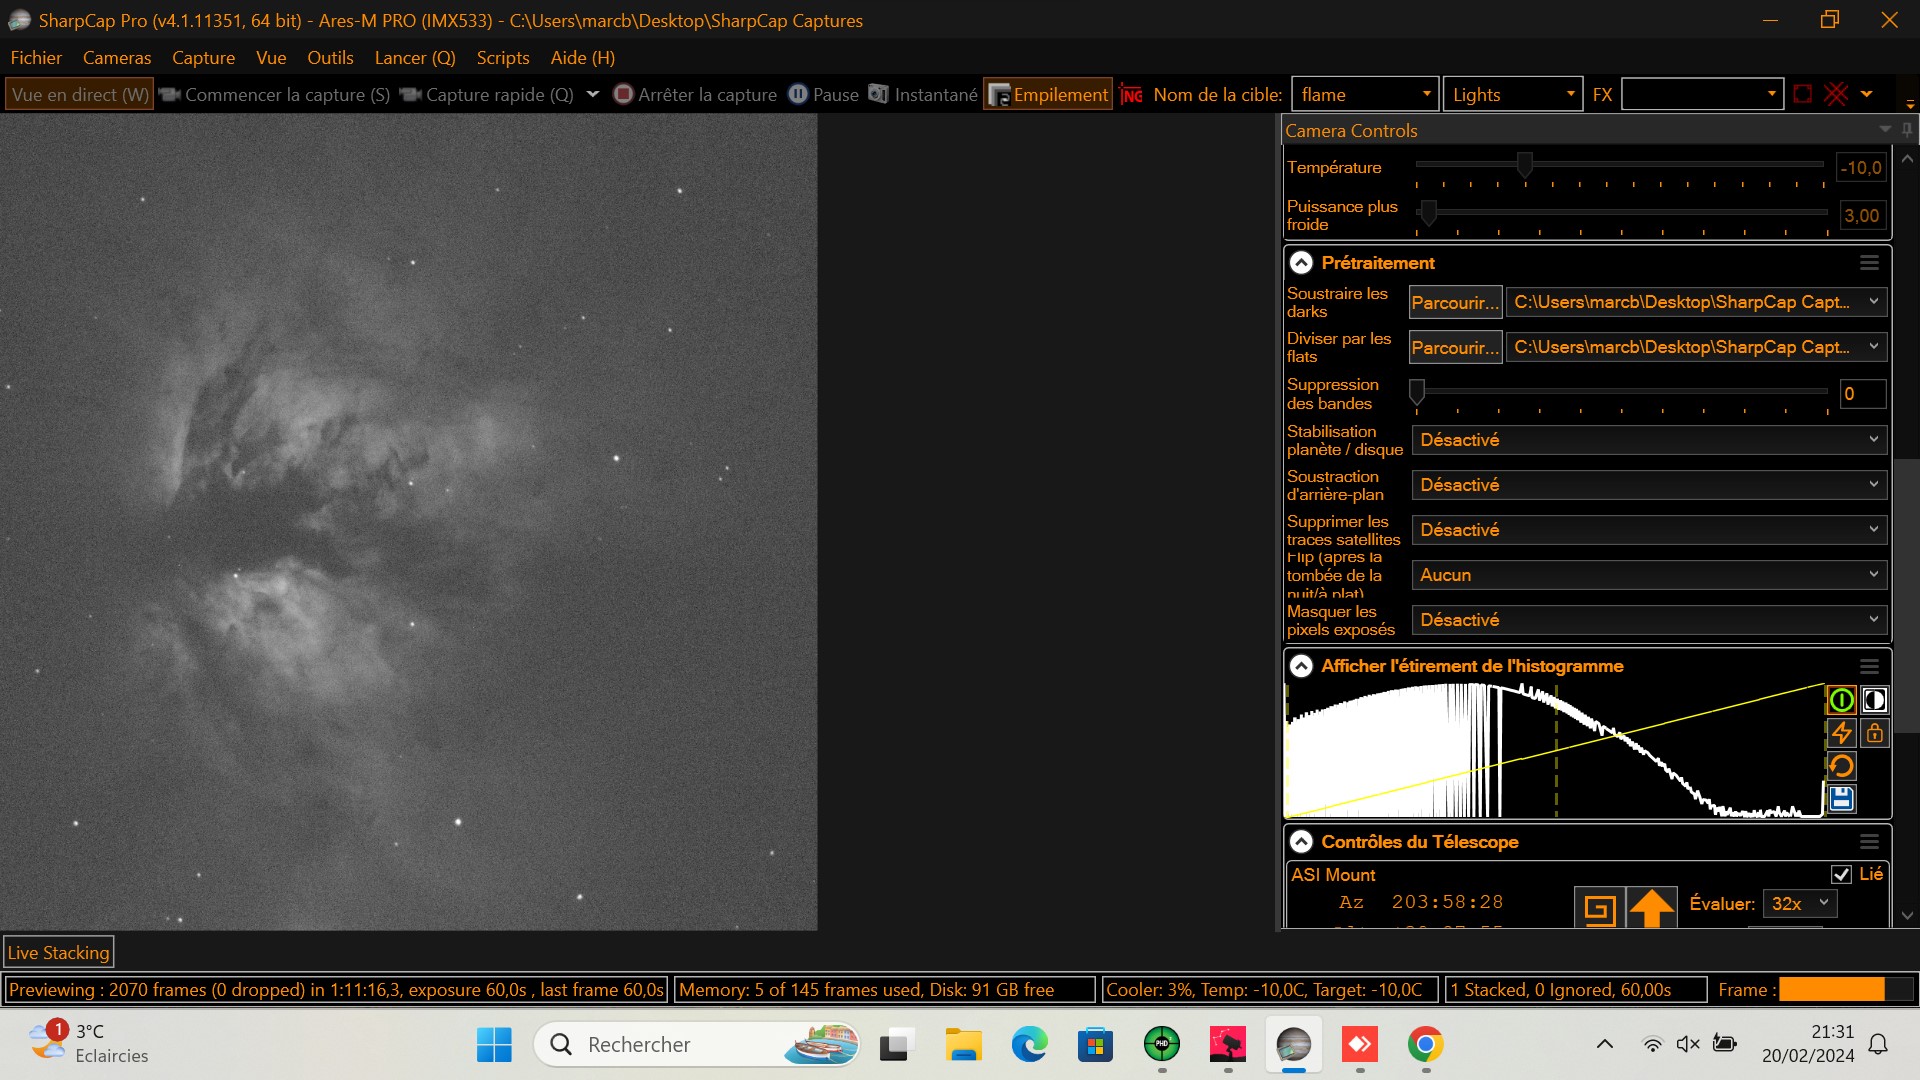Toggle the histogram stretch power button
This screenshot has height=1080, width=1920.
(x=1841, y=700)
